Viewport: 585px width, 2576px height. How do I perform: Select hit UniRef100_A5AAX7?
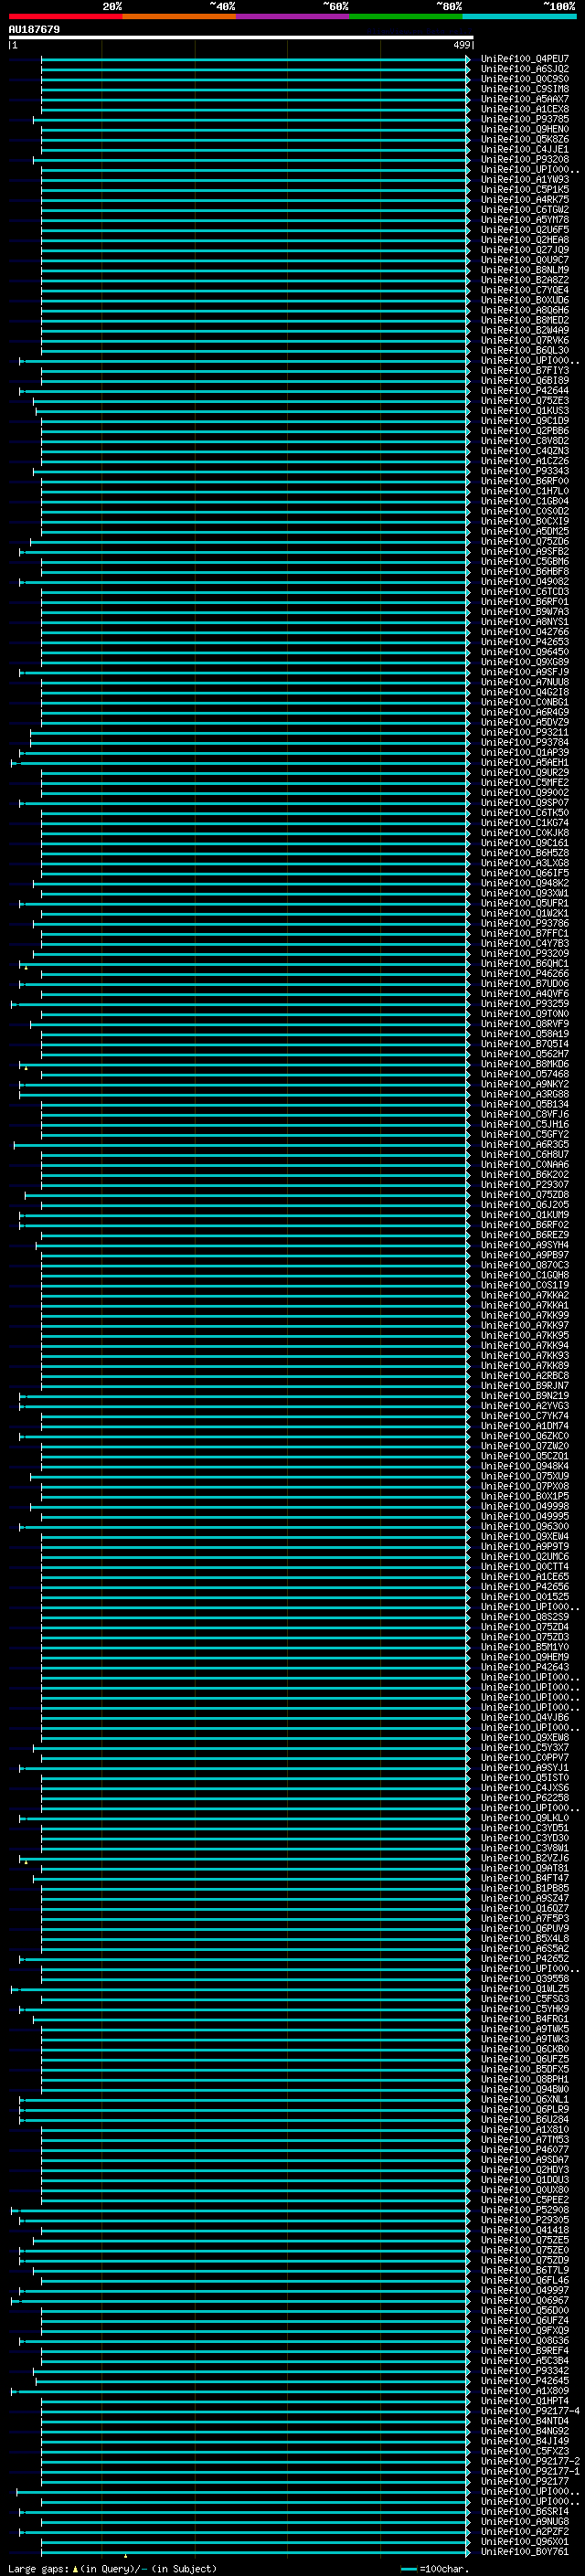pos(524,99)
